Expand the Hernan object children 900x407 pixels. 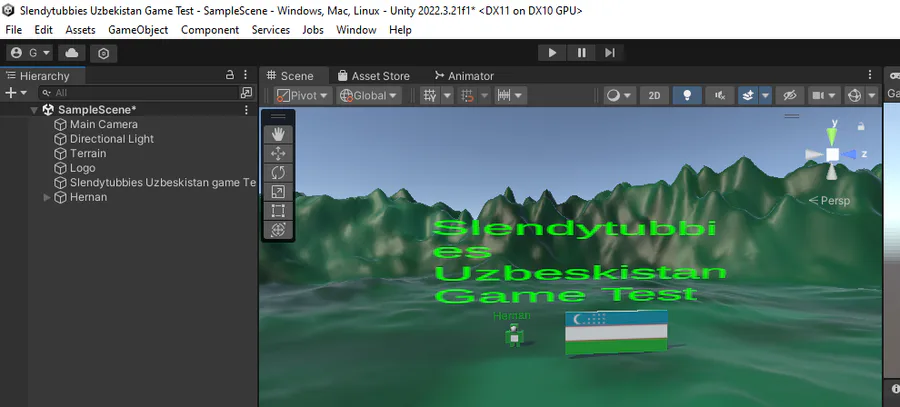47,197
